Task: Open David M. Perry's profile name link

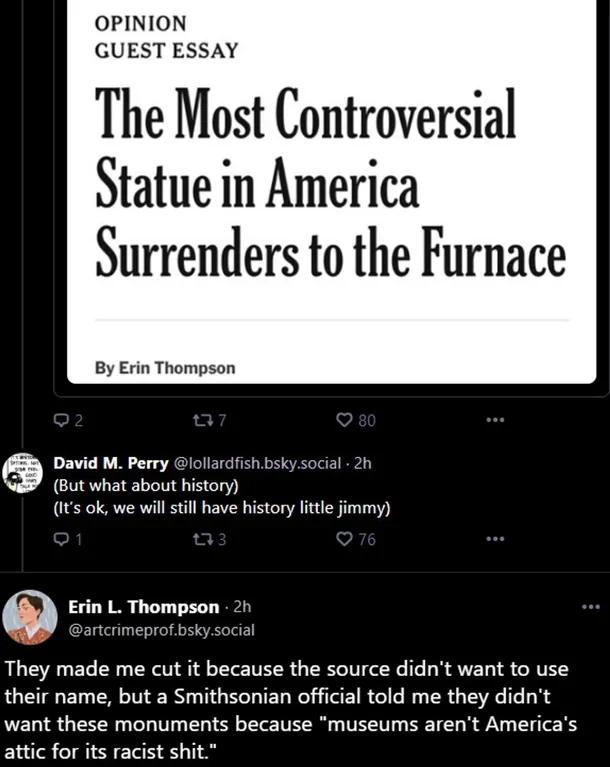Action: [111, 464]
